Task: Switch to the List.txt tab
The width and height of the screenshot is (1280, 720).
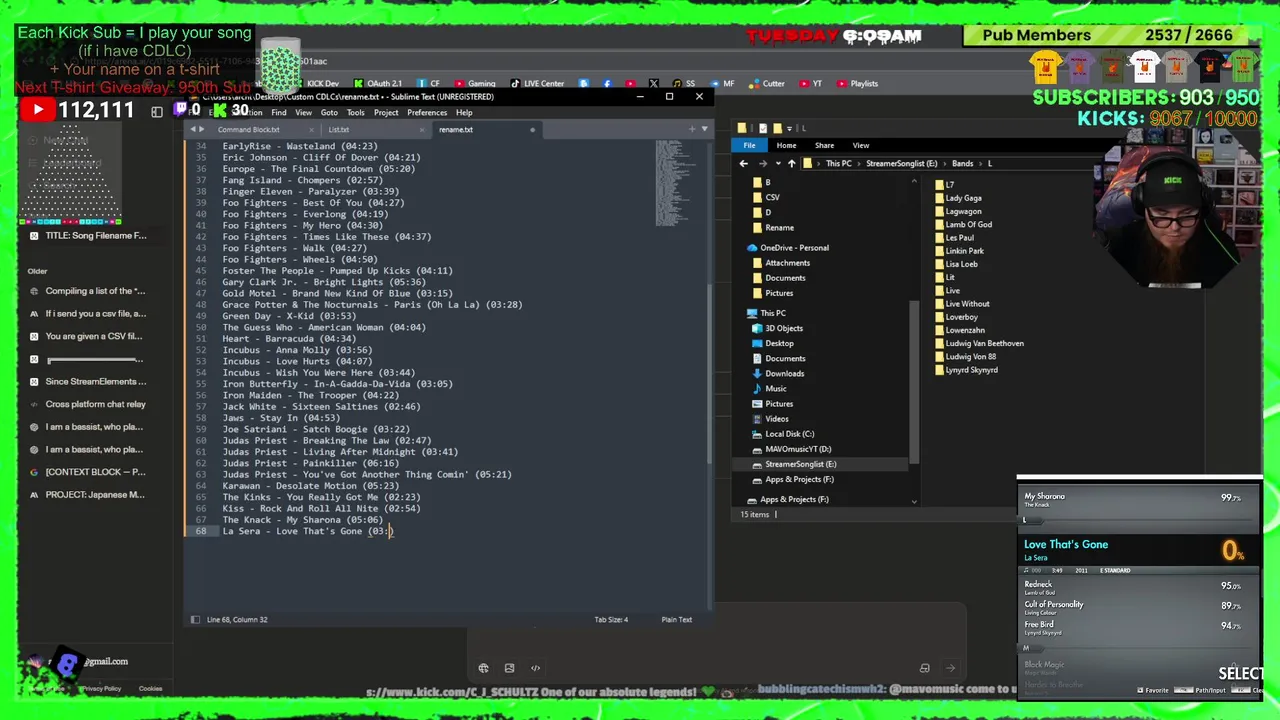Action: point(339,129)
